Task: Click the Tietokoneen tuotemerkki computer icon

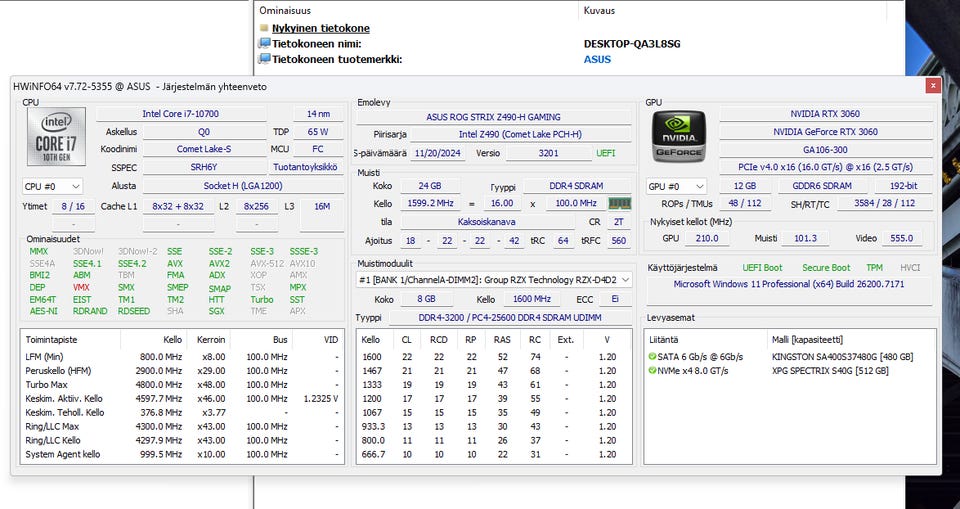Action: (264, 59)
